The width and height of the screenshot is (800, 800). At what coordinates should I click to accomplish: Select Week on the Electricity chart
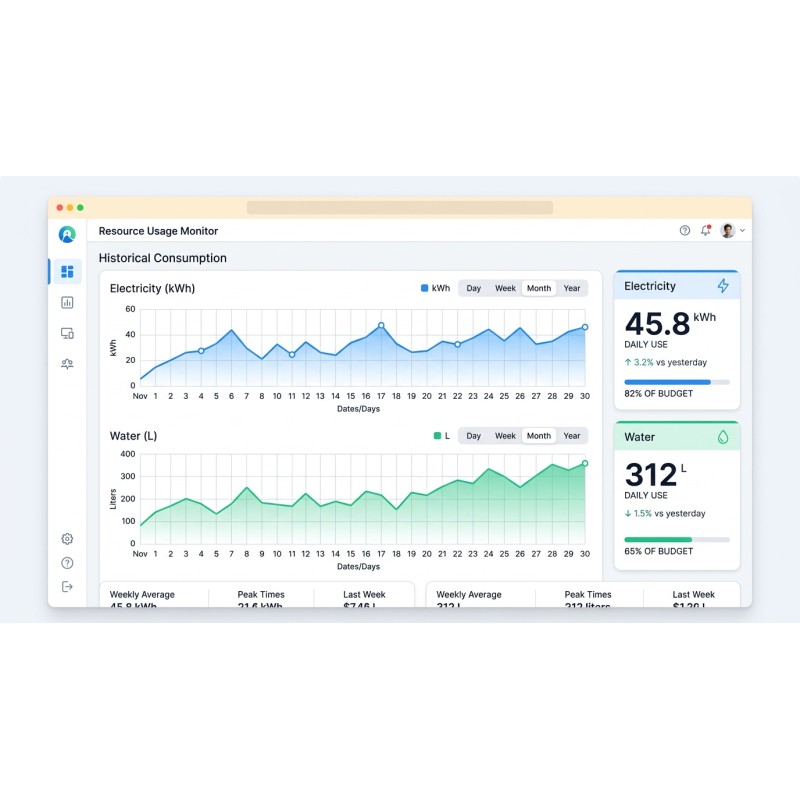(505, 288)
